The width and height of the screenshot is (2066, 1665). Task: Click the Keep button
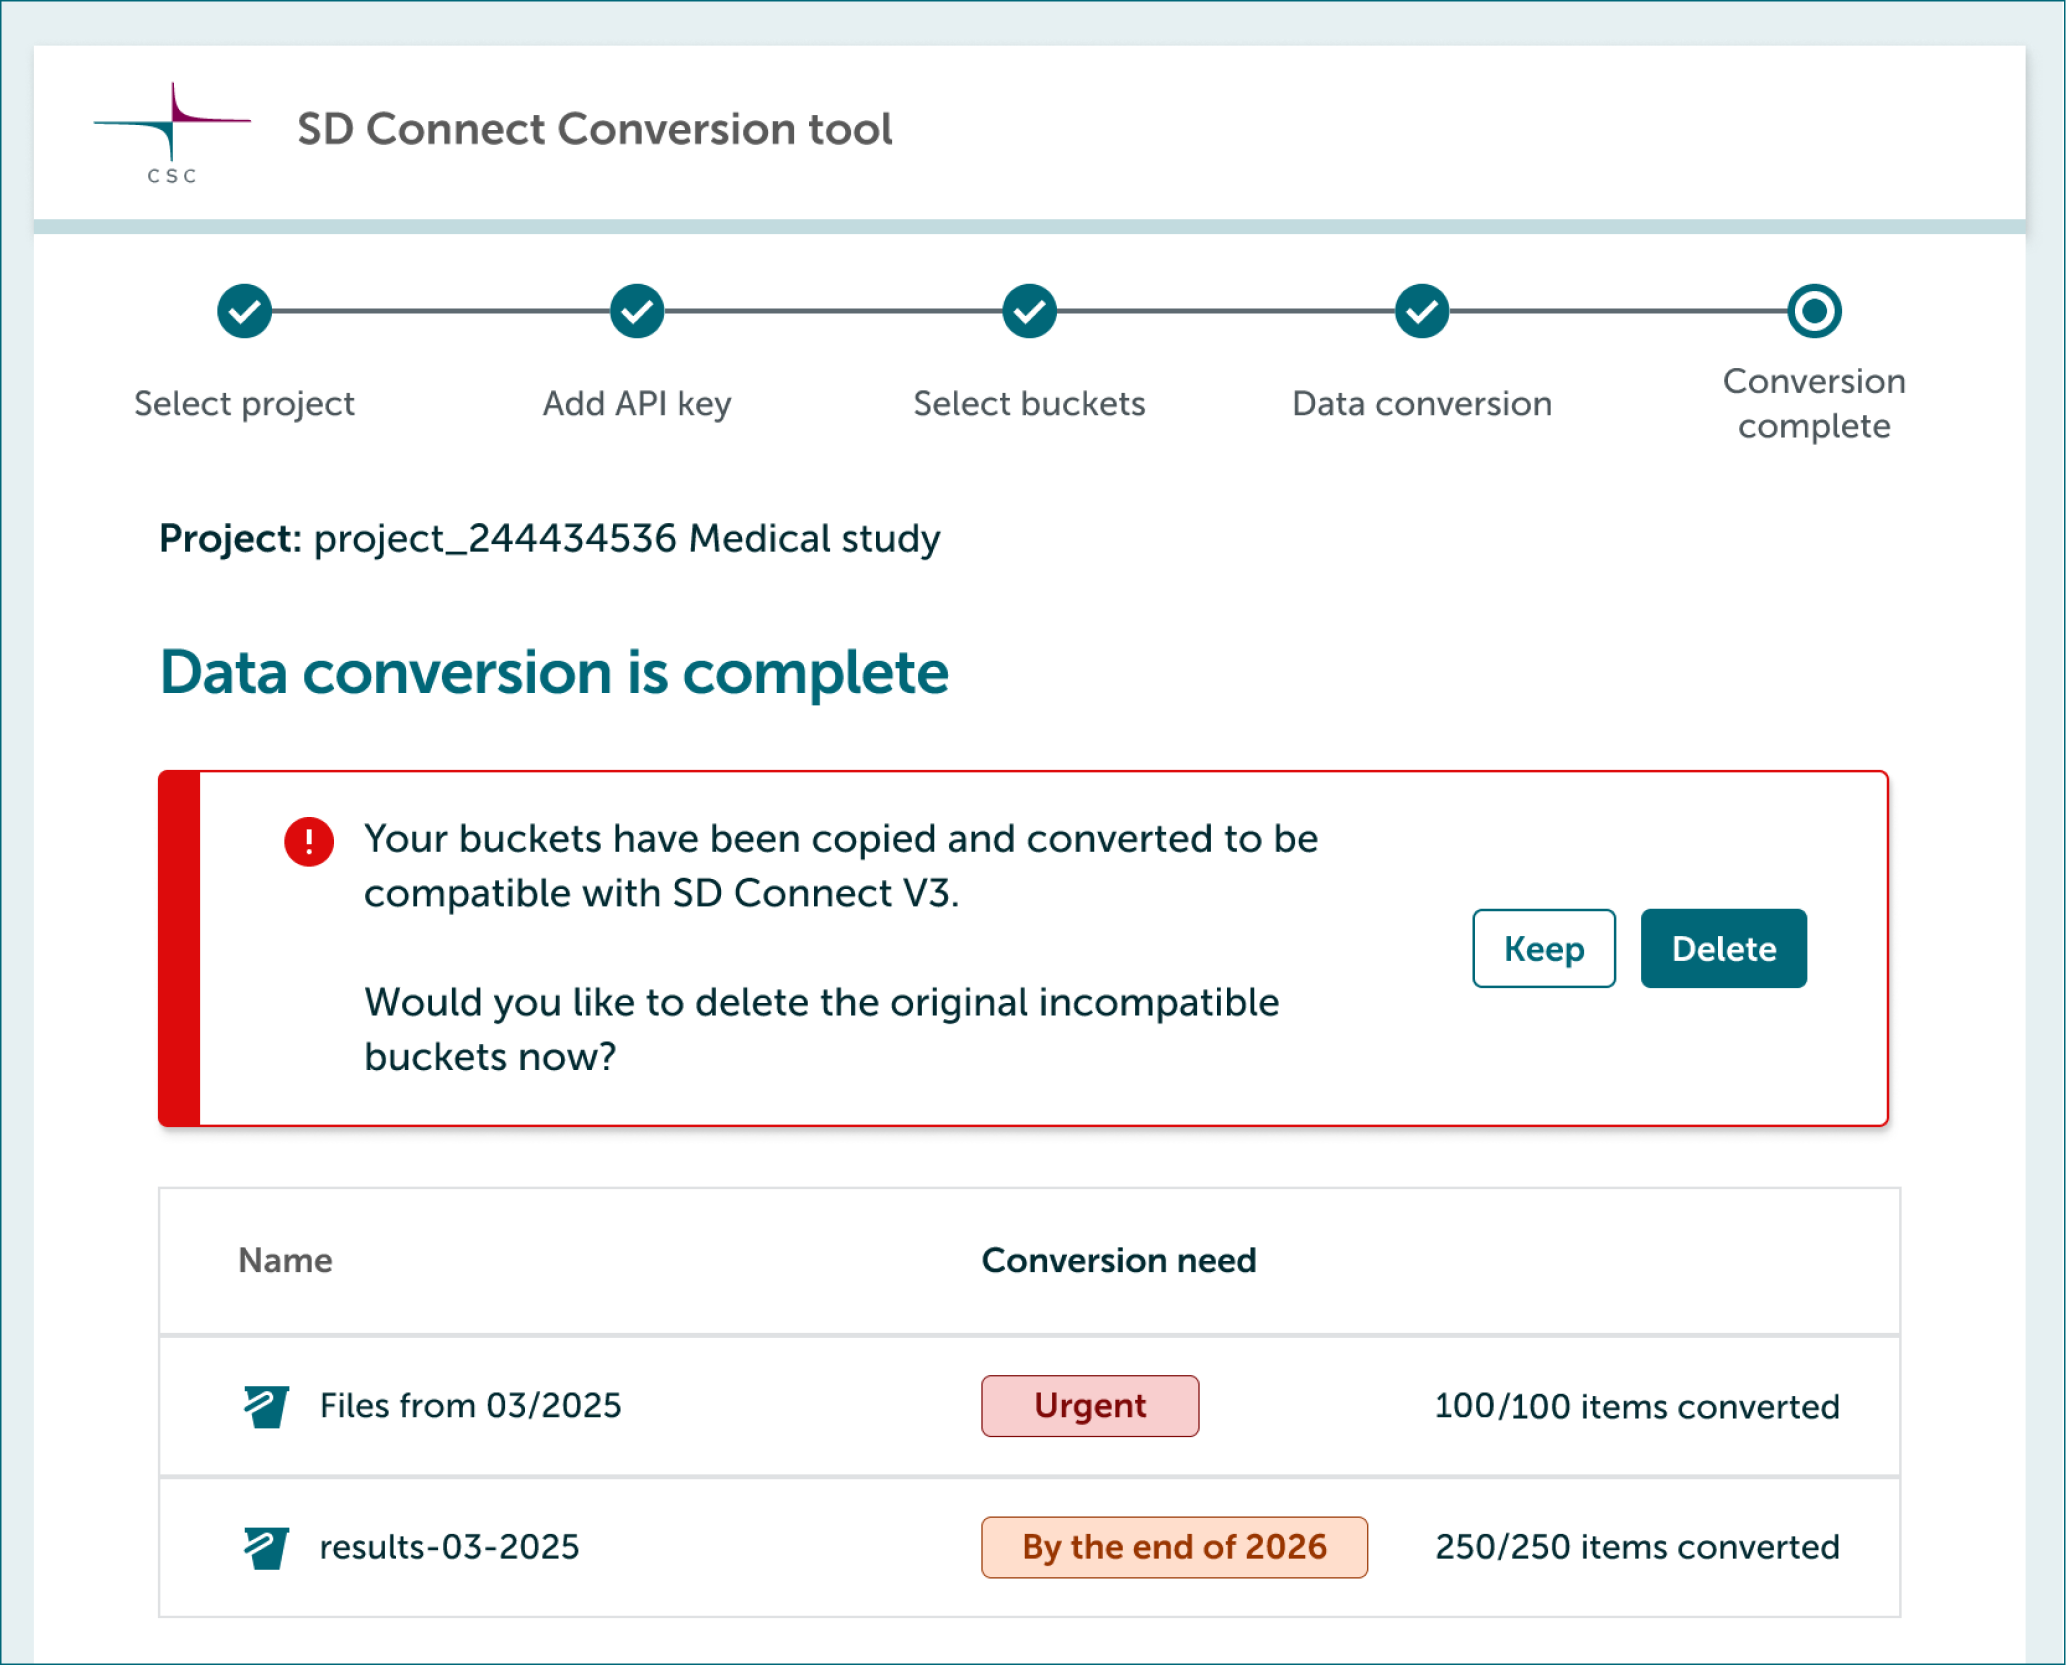click(1543, 948)
